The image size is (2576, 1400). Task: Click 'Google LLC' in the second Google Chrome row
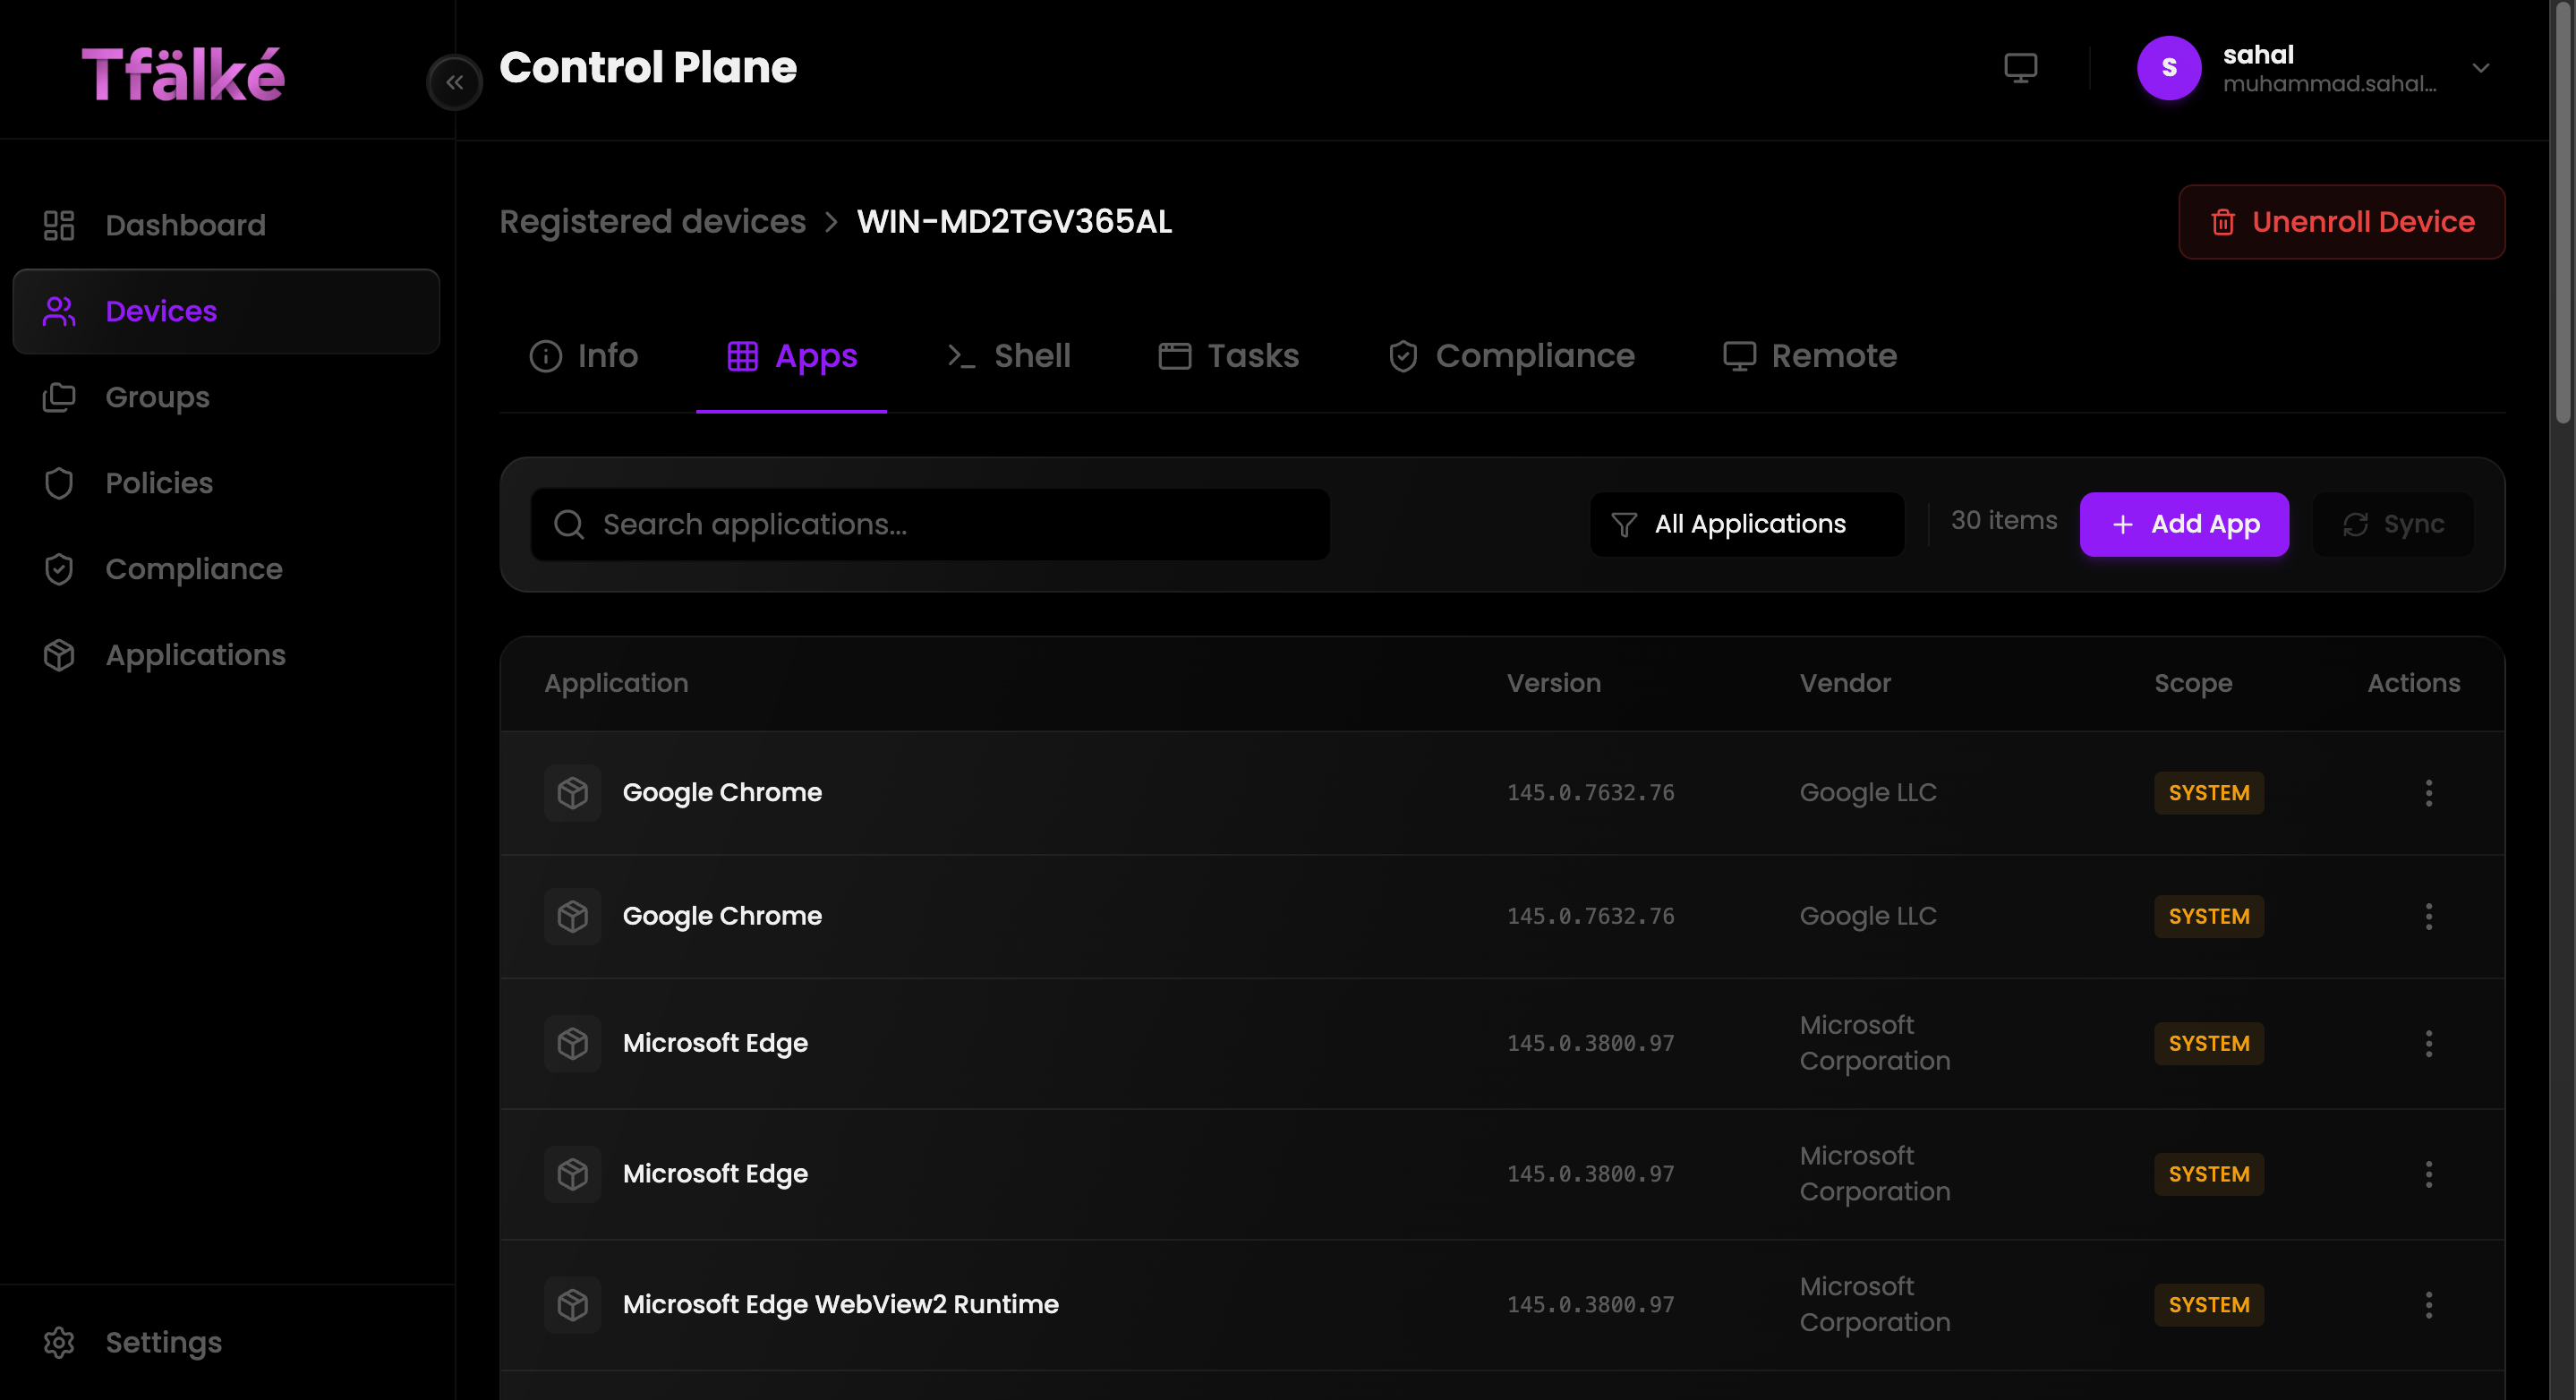(1868, 916)
